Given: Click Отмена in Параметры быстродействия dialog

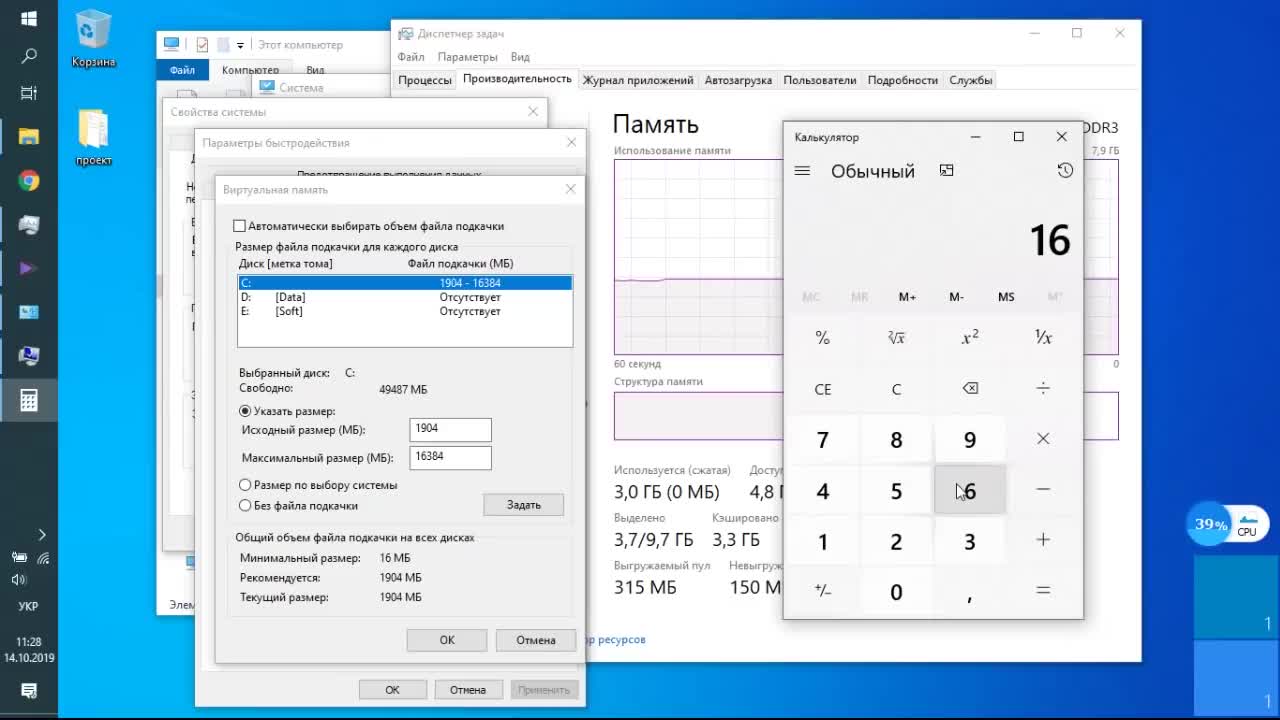Looking at the screenshot, I should pyautogui.click(x=468, y=690).
